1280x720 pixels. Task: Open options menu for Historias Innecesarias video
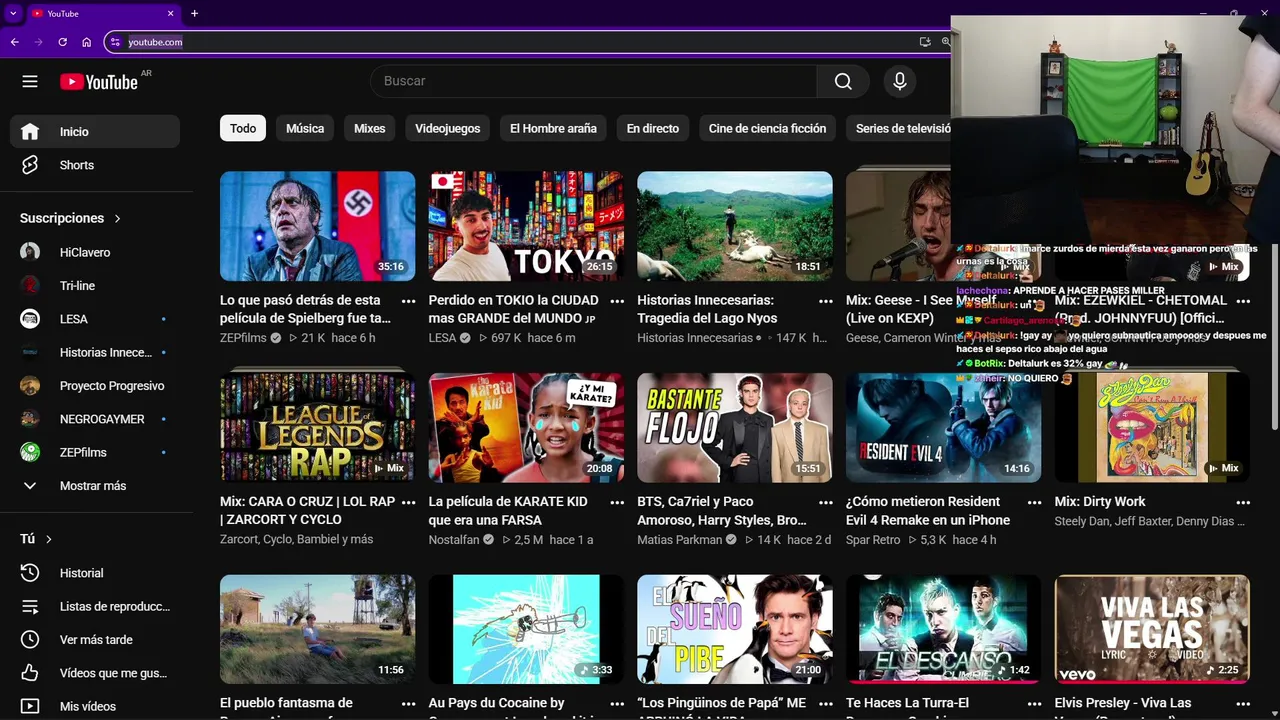pos(826,301)
